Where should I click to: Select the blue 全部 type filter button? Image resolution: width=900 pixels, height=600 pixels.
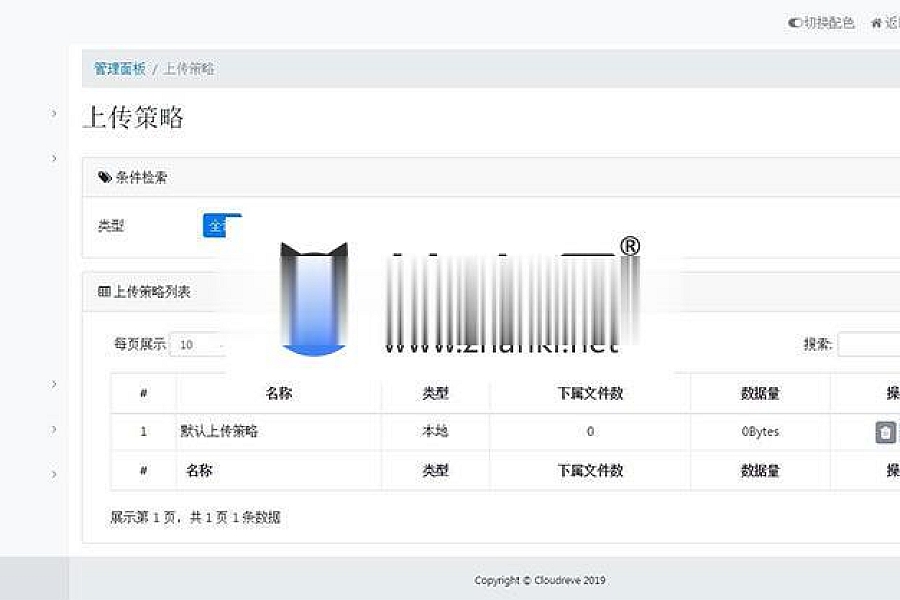222,226
